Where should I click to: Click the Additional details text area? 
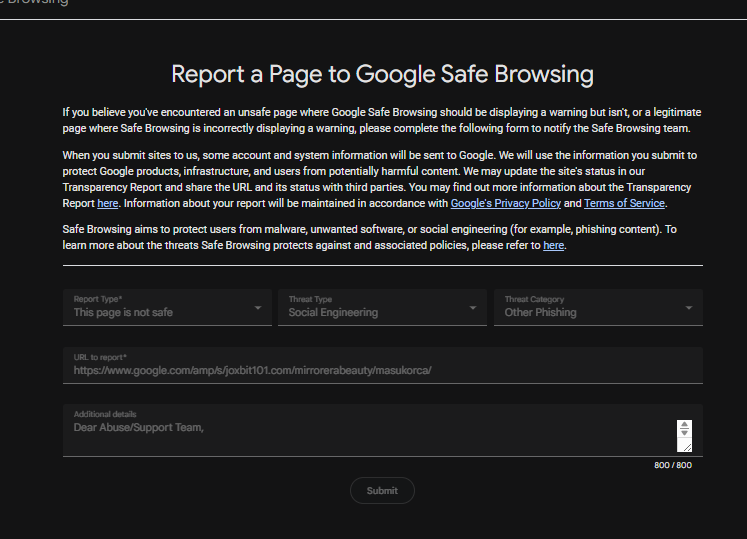tap(383, 430)
